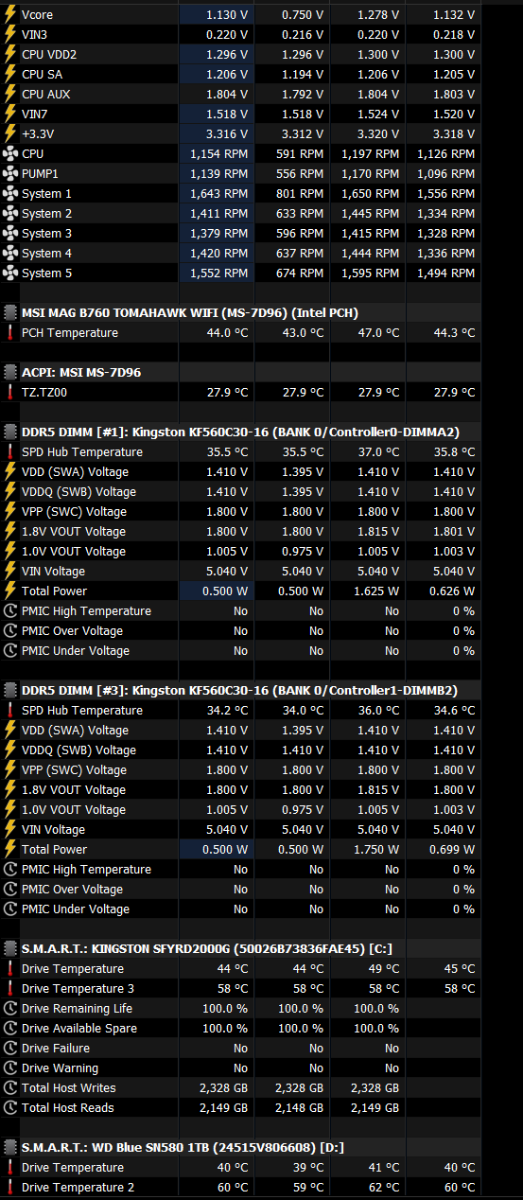Click the fan icon next to System 5
The height and width of the screenshot is (1200, 523).
pos(10,273)
